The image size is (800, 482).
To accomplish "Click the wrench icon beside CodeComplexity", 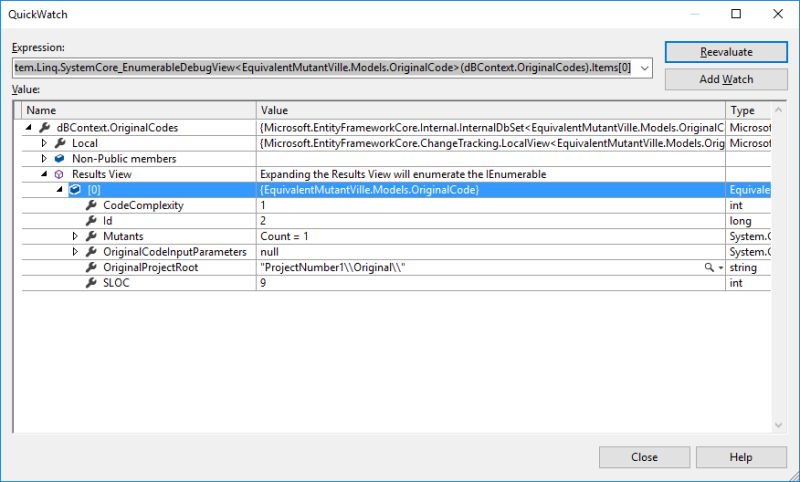I will click(91, 206).
